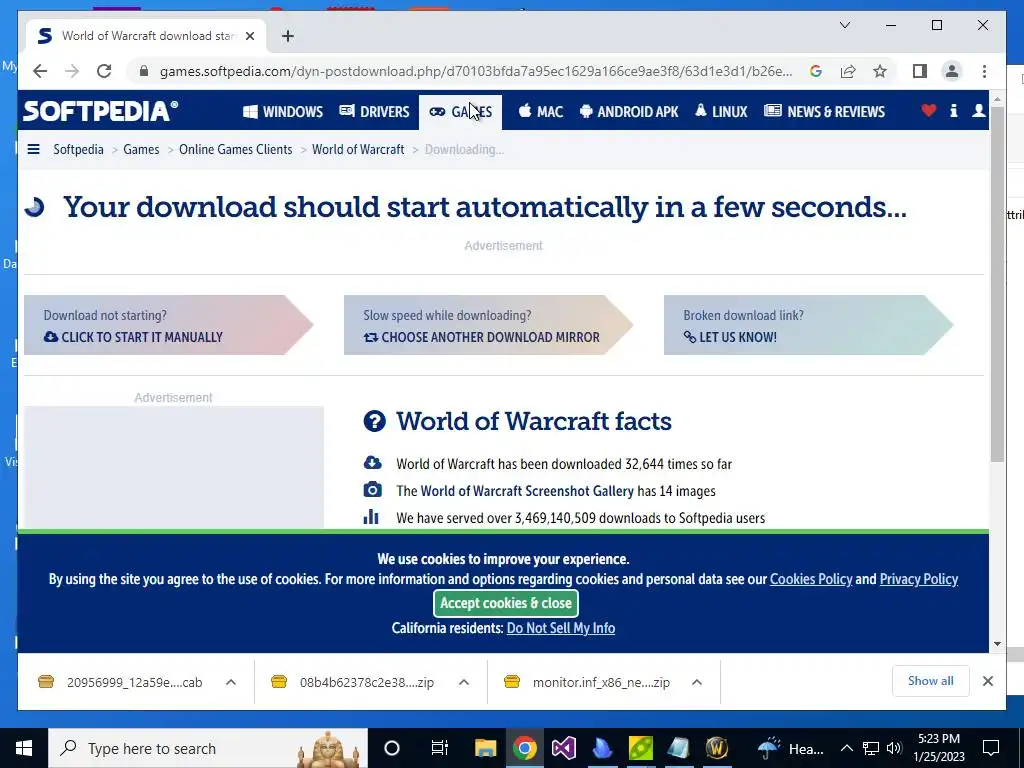
Task: Open Visual Studio from taskbar
Action: click(x=563, y=748)
